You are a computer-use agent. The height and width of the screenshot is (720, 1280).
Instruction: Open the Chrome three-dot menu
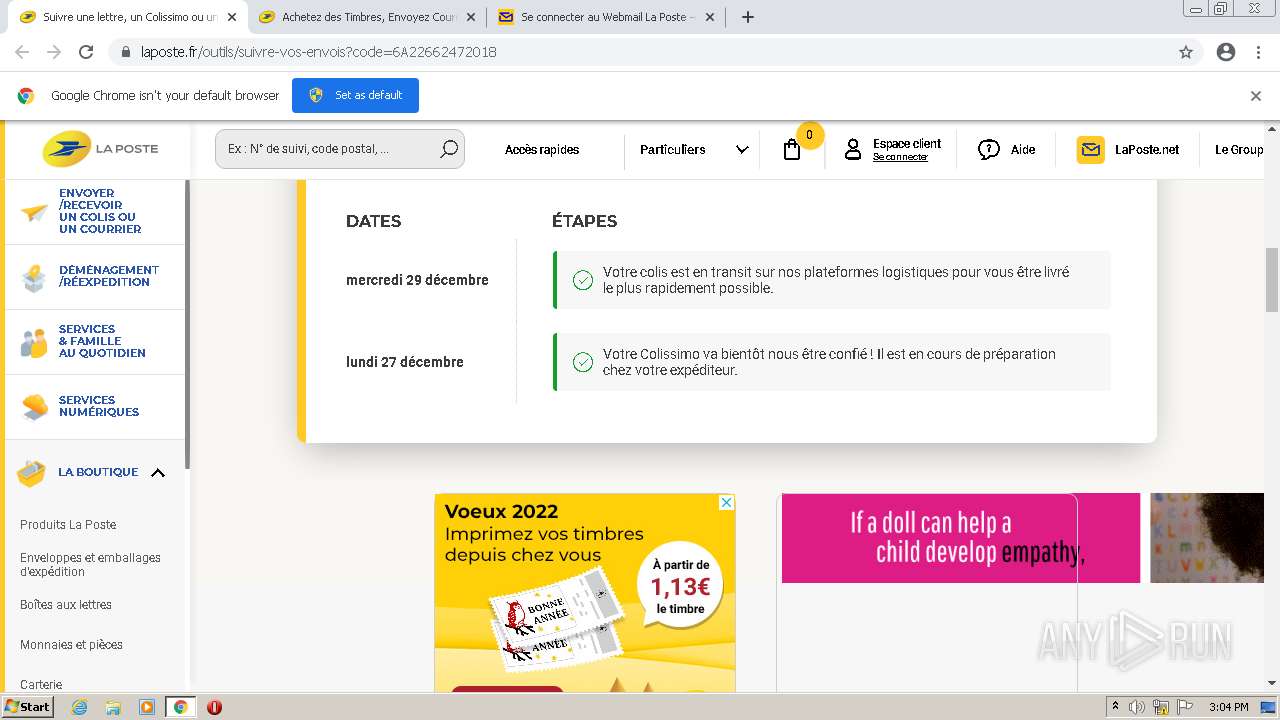1258,52
